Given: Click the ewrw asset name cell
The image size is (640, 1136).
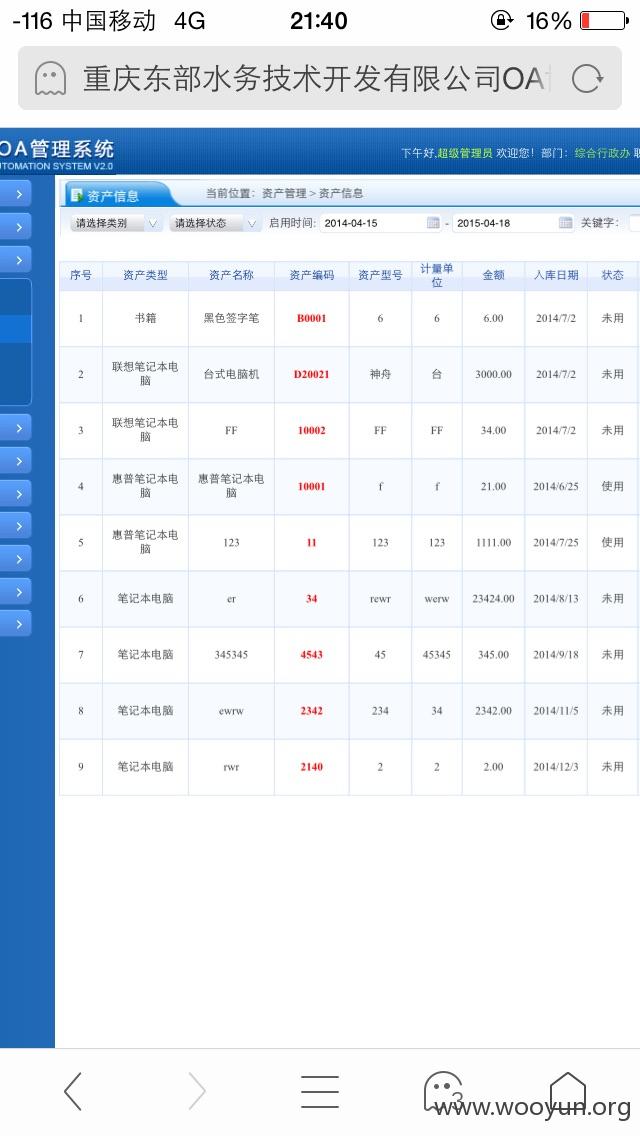Looking at the screenshot, I should pos(231,711).
